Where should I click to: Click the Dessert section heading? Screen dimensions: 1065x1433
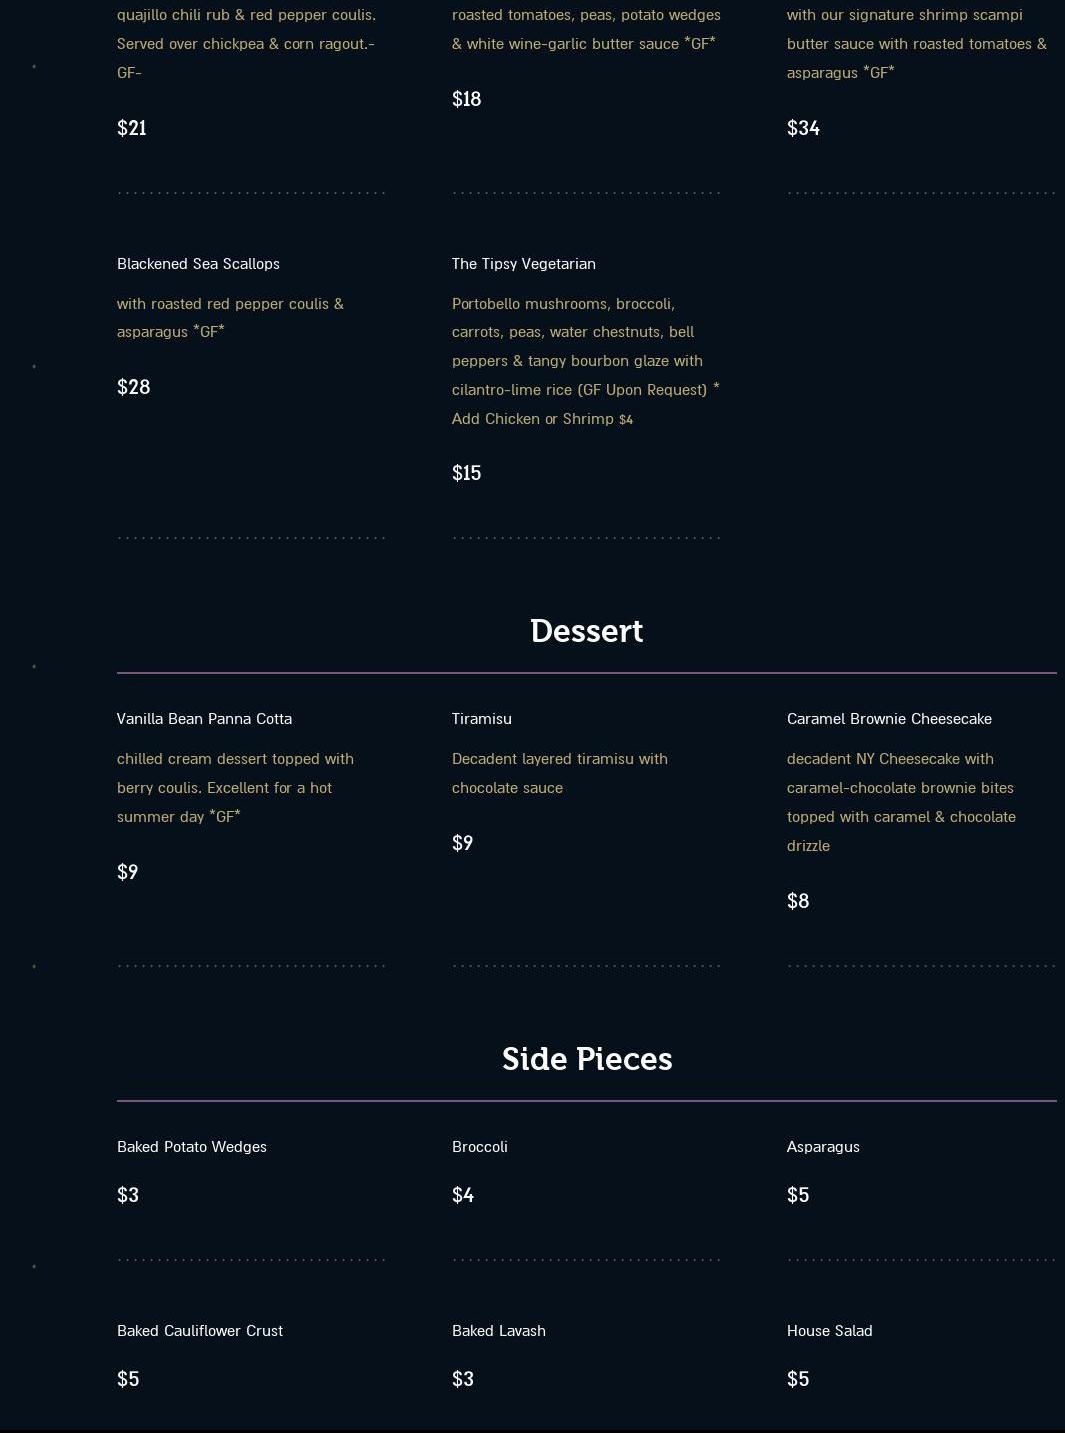tap(586, 631)
